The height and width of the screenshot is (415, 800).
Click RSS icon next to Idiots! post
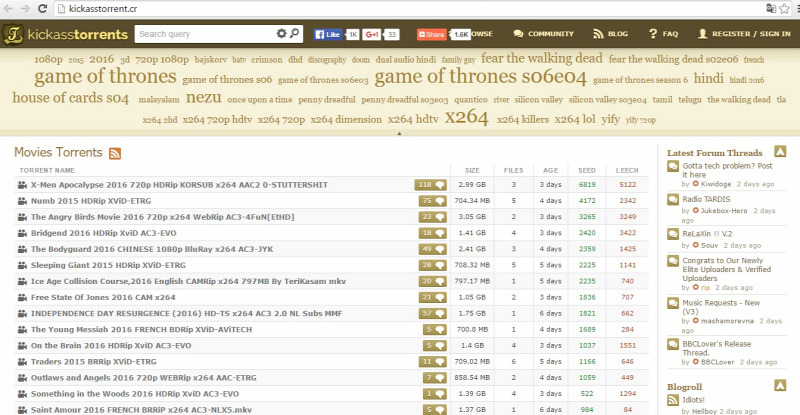[673, 401]
